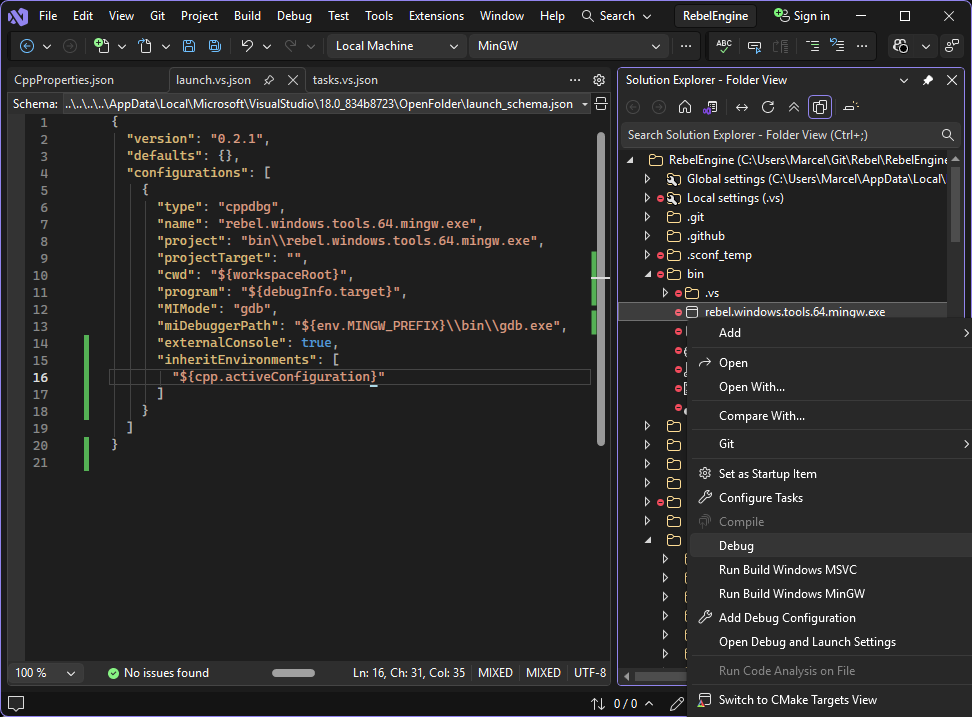
Task: Click Switch Views icon in Solution Explorer
Action: (x=710, y=107)
